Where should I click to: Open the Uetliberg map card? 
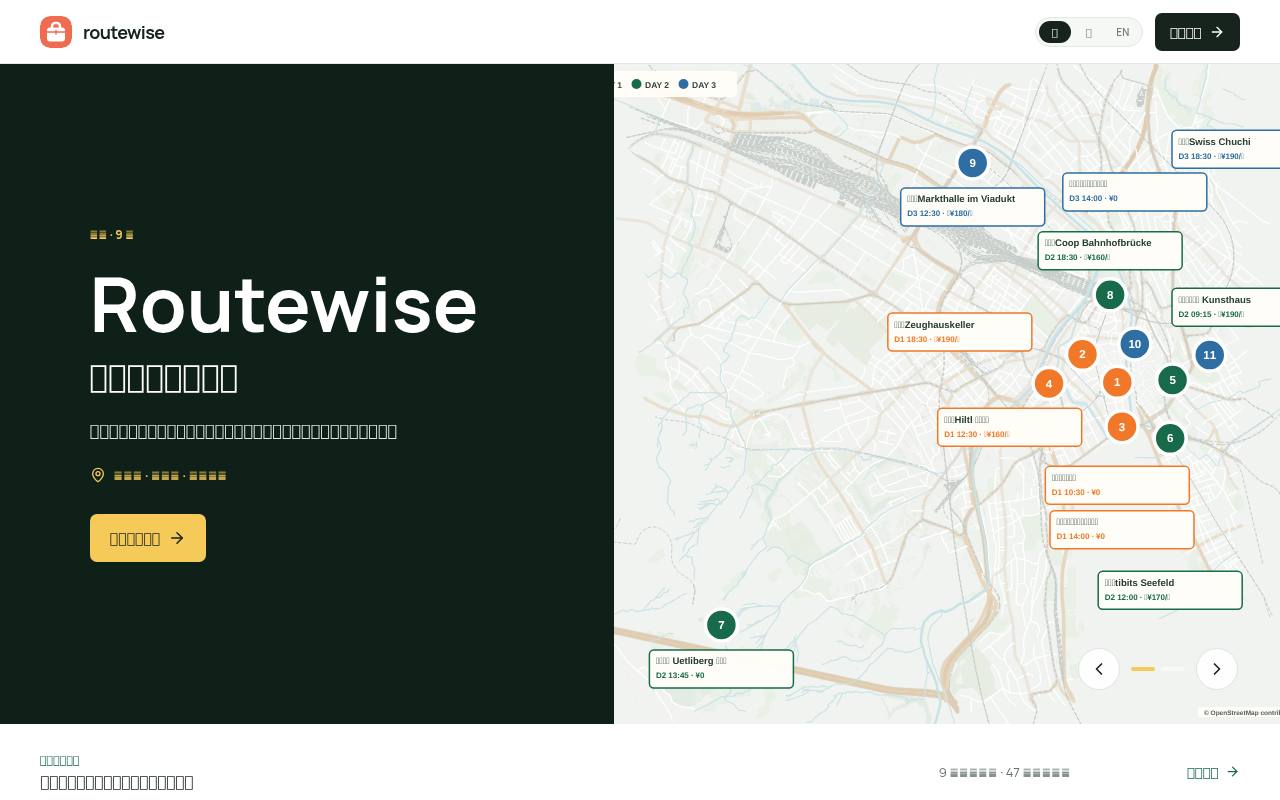[721, 669]
